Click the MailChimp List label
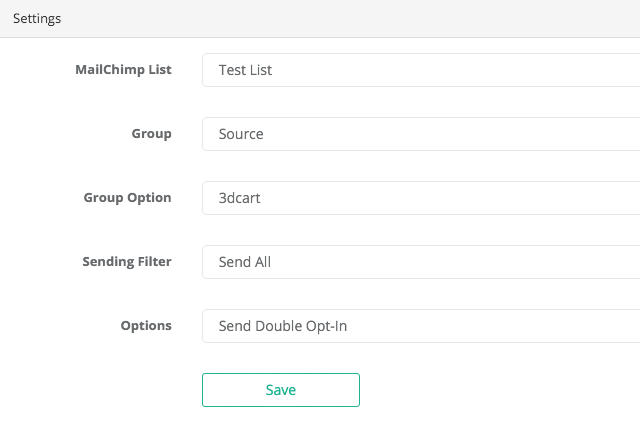640x426 pixels. pos(123,70)
